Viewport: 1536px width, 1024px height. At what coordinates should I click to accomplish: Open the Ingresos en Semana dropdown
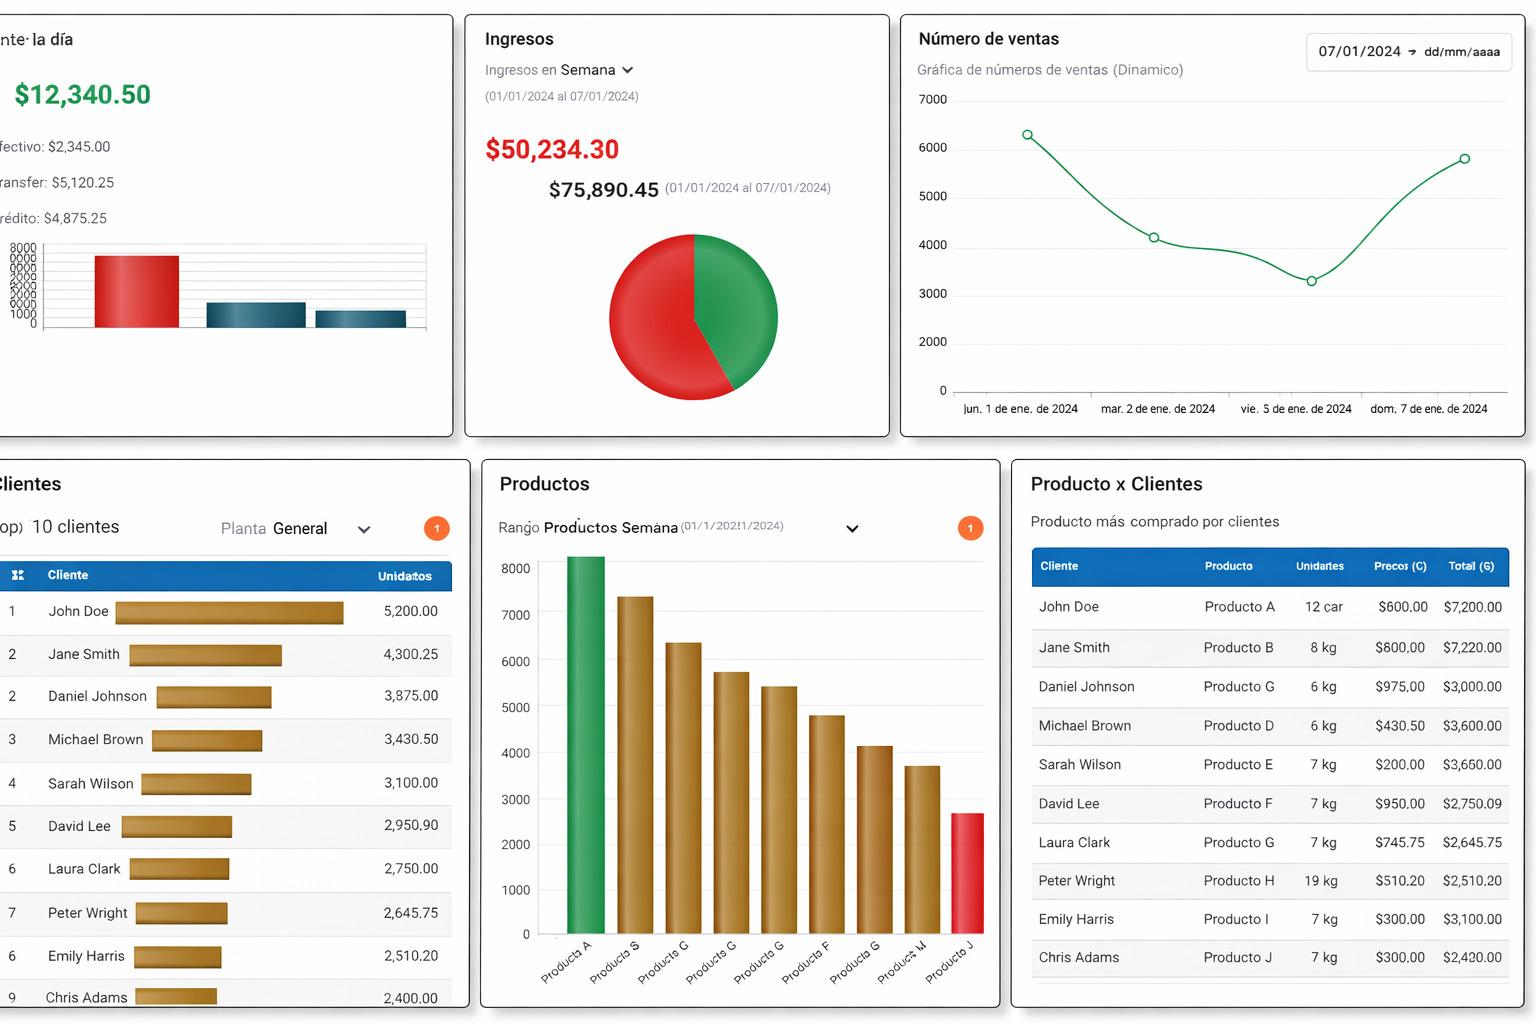pyautogui.click(x=627, y=70)
